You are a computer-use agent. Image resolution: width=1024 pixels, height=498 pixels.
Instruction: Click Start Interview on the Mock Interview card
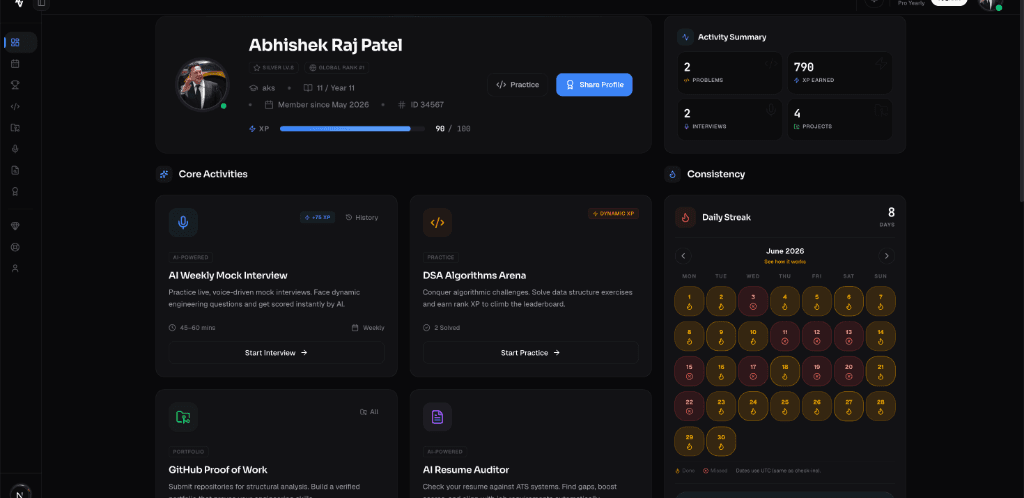coord(276,352)
